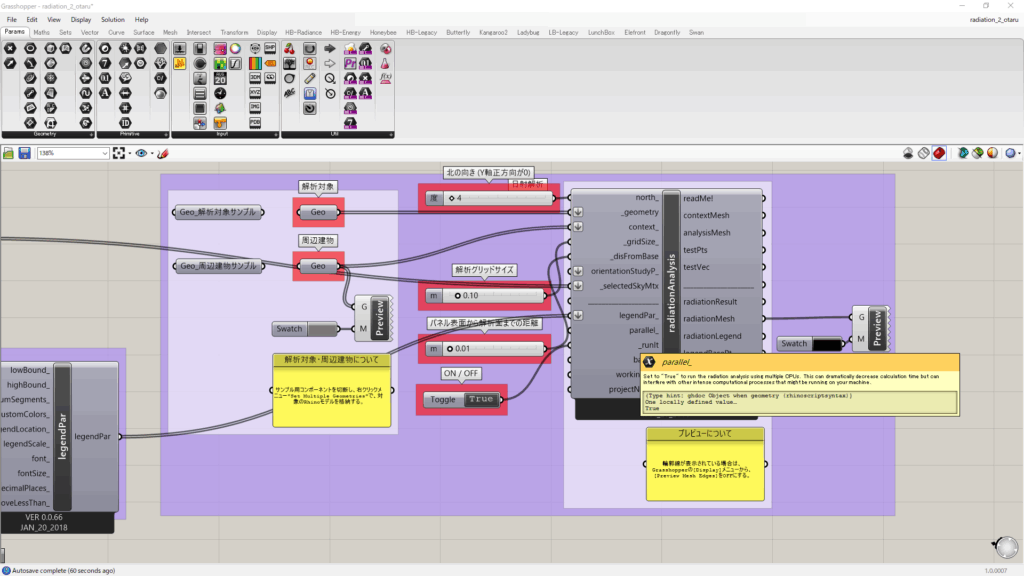Click the upper Geo parameter under 解析対象
1024x576 pixels.
318,212
